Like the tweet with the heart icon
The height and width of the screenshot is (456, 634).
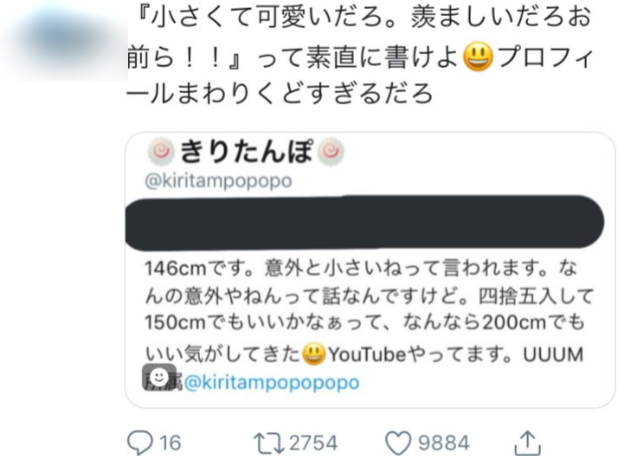398,443
